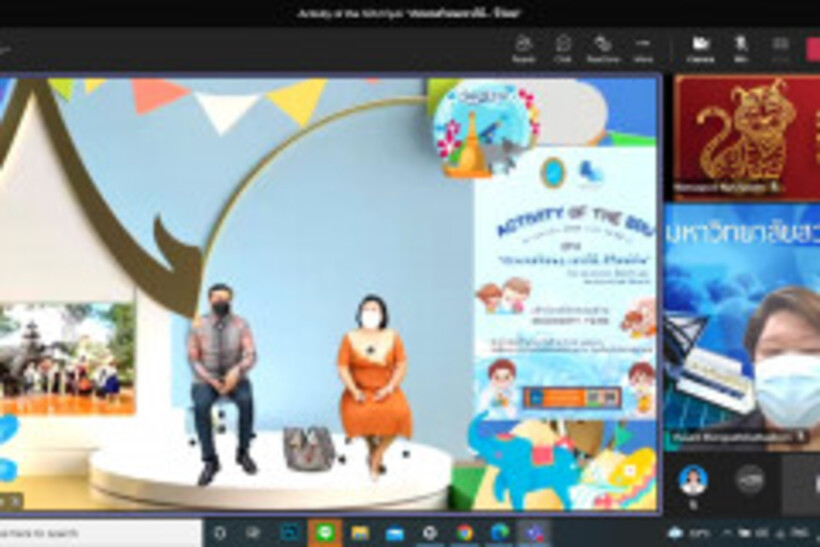This screenshot has height=547, width=820.
Task: Click the Share content button
Action: [780, 48]
